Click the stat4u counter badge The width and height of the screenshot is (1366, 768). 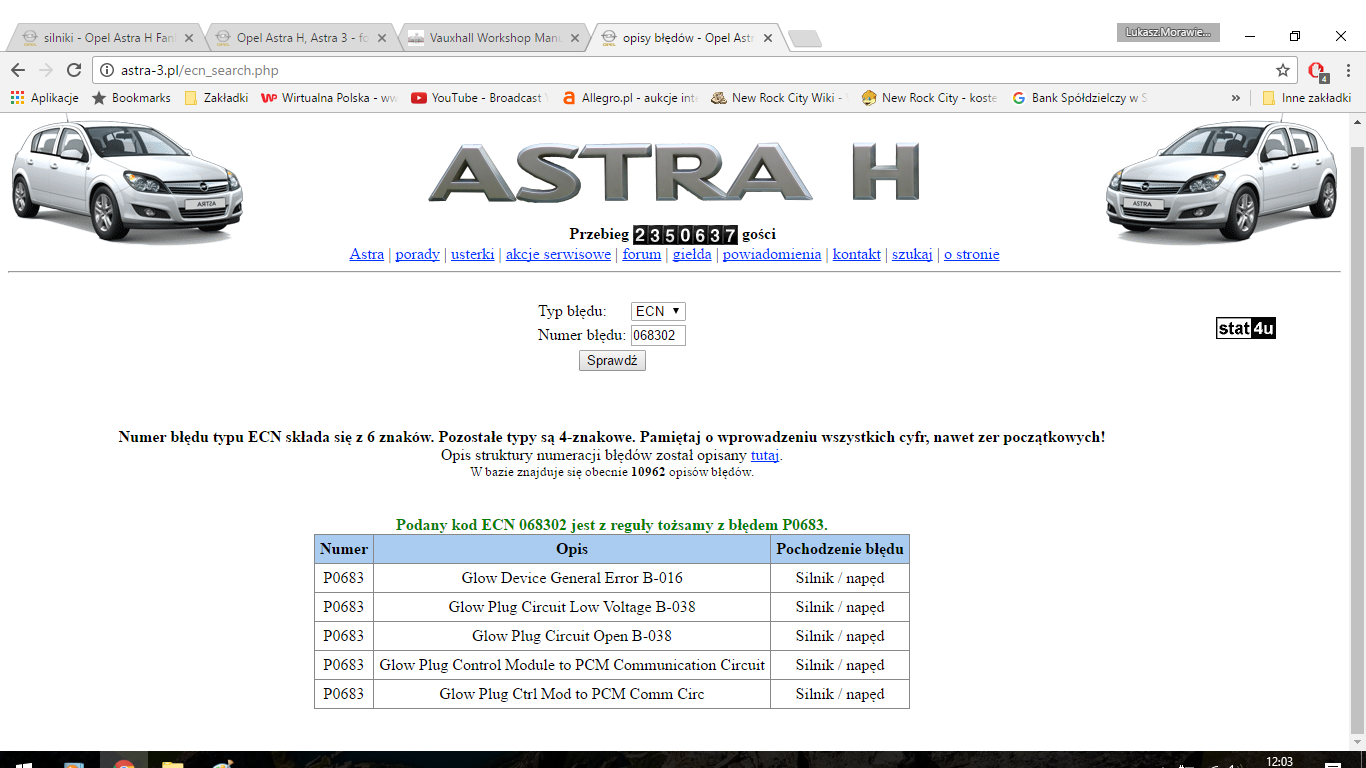click(x=1245, y=328)
